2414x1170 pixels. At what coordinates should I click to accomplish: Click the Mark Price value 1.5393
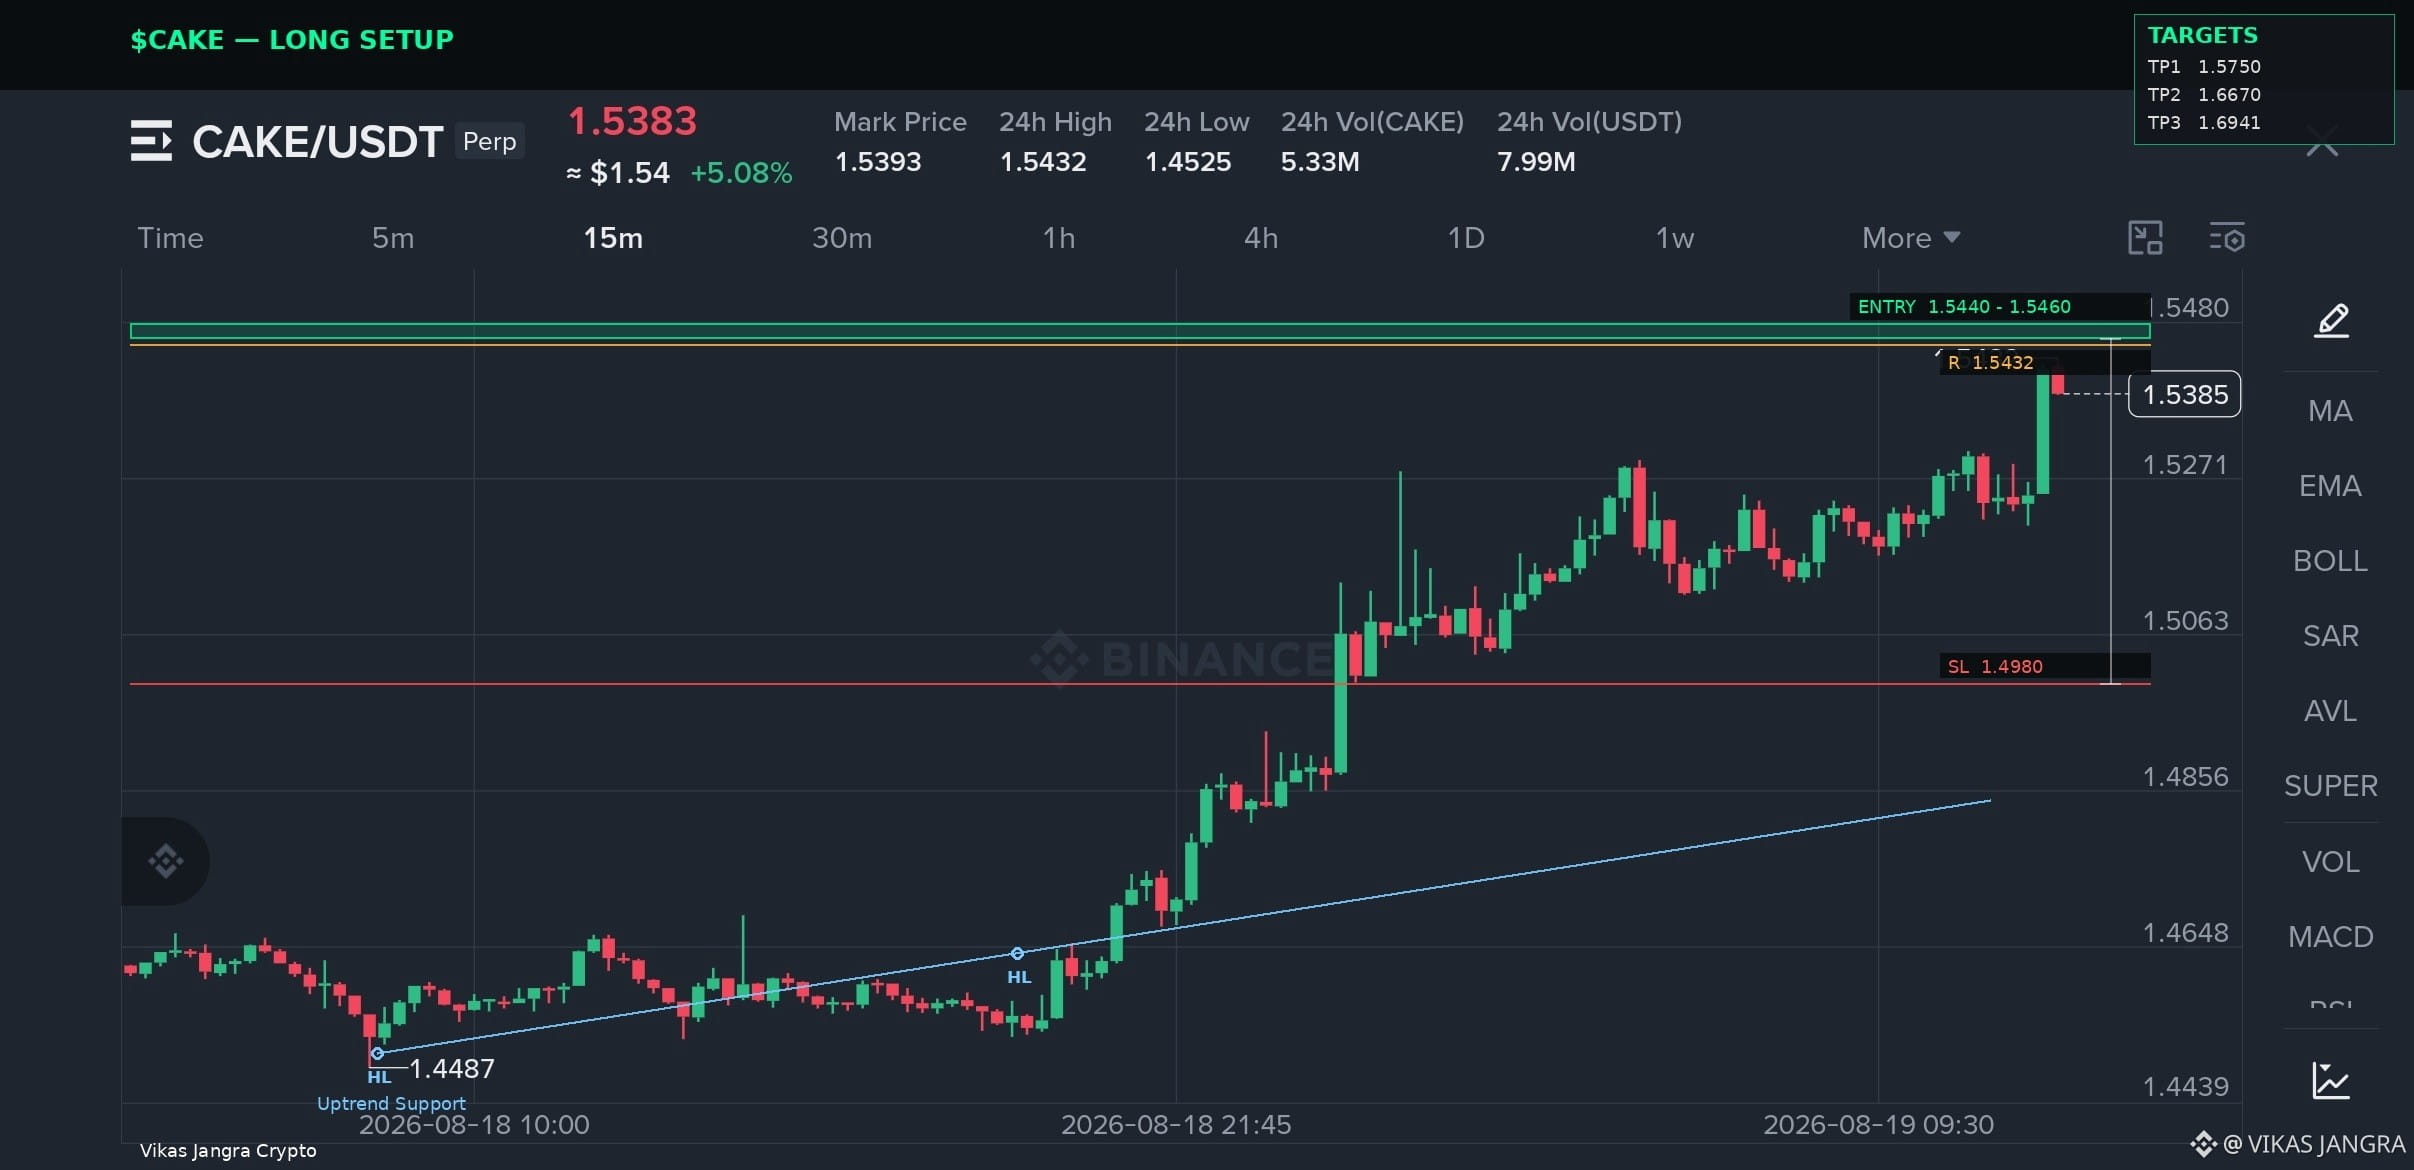[878, 162]
